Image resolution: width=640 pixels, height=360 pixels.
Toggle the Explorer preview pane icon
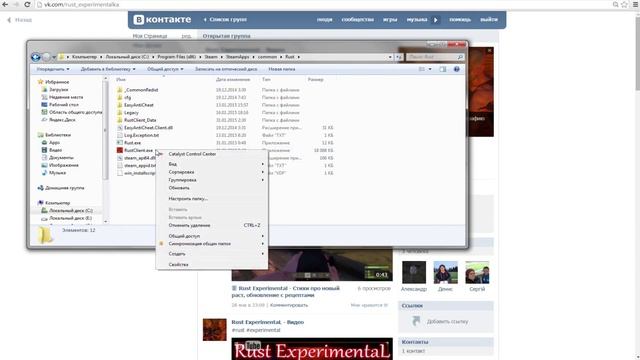(x=443, y=69)
